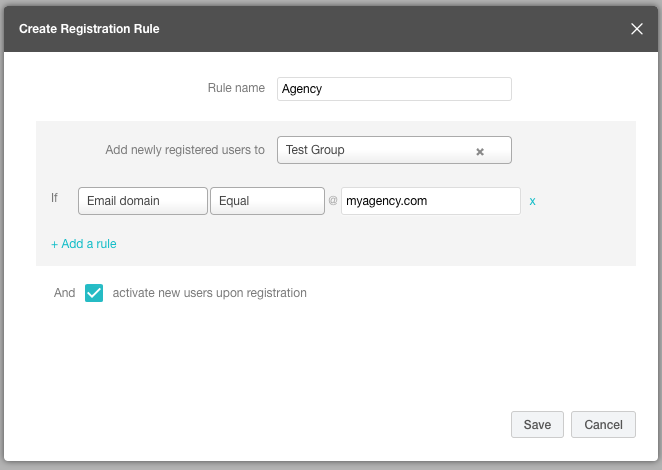Open the Equal operator dropdown
The width and height of the screenshot is (662, 470).
pyautogui.click(x=267, y=201)
